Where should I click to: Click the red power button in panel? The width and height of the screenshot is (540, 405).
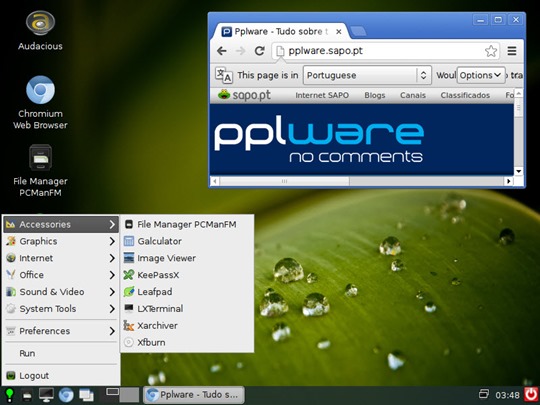pos(531,394)
